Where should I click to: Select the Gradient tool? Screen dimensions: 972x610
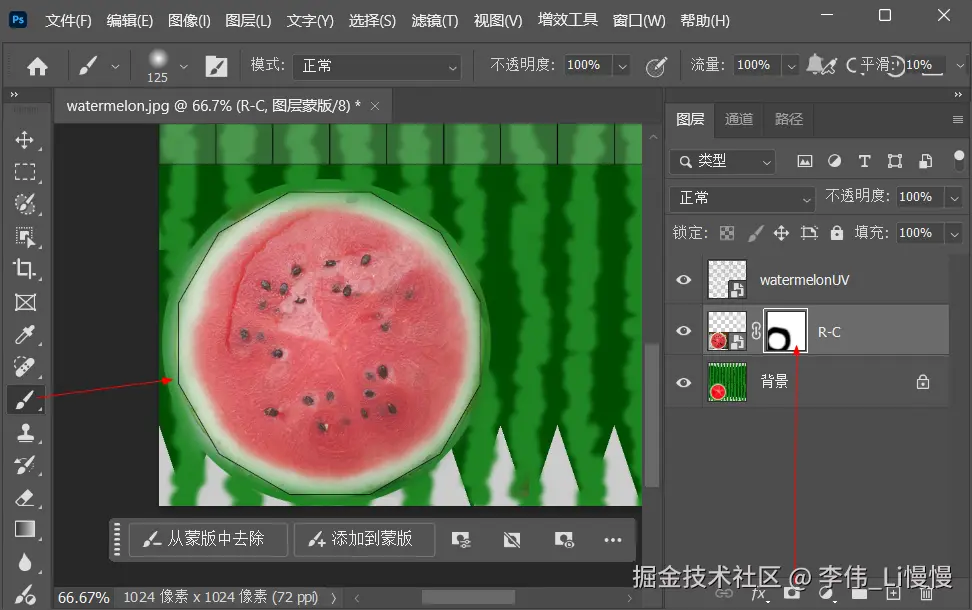(25, 530)
